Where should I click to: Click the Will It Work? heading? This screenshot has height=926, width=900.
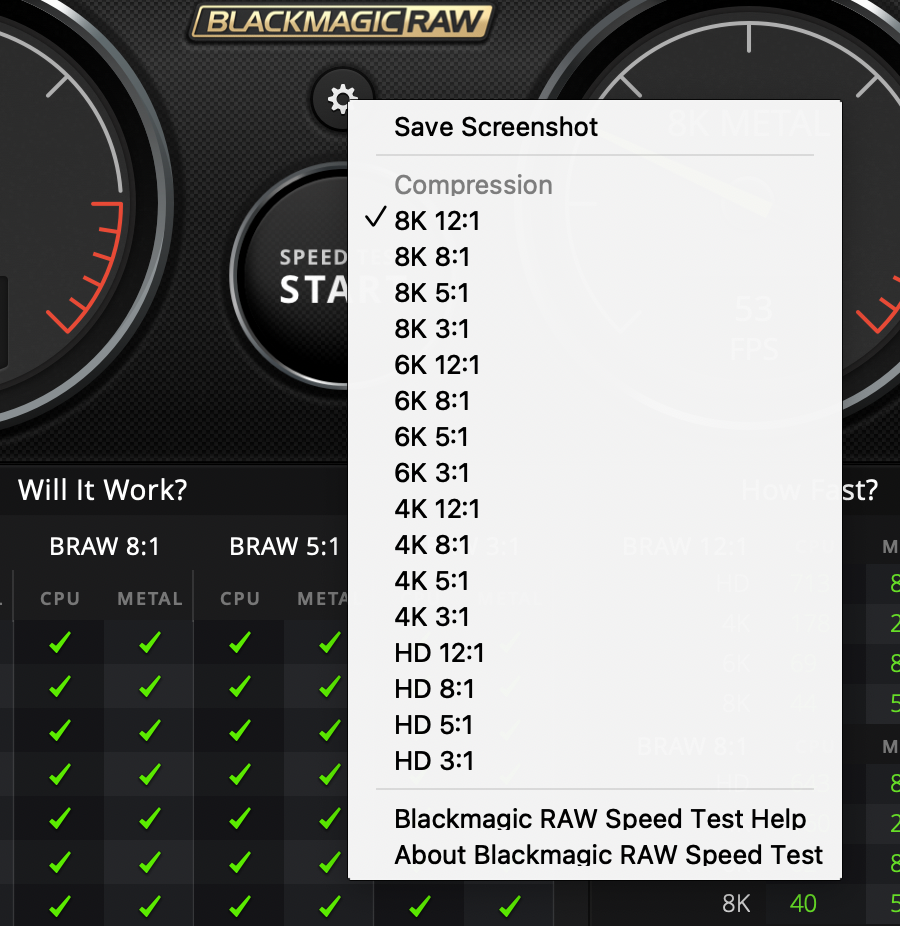point(102,490)
